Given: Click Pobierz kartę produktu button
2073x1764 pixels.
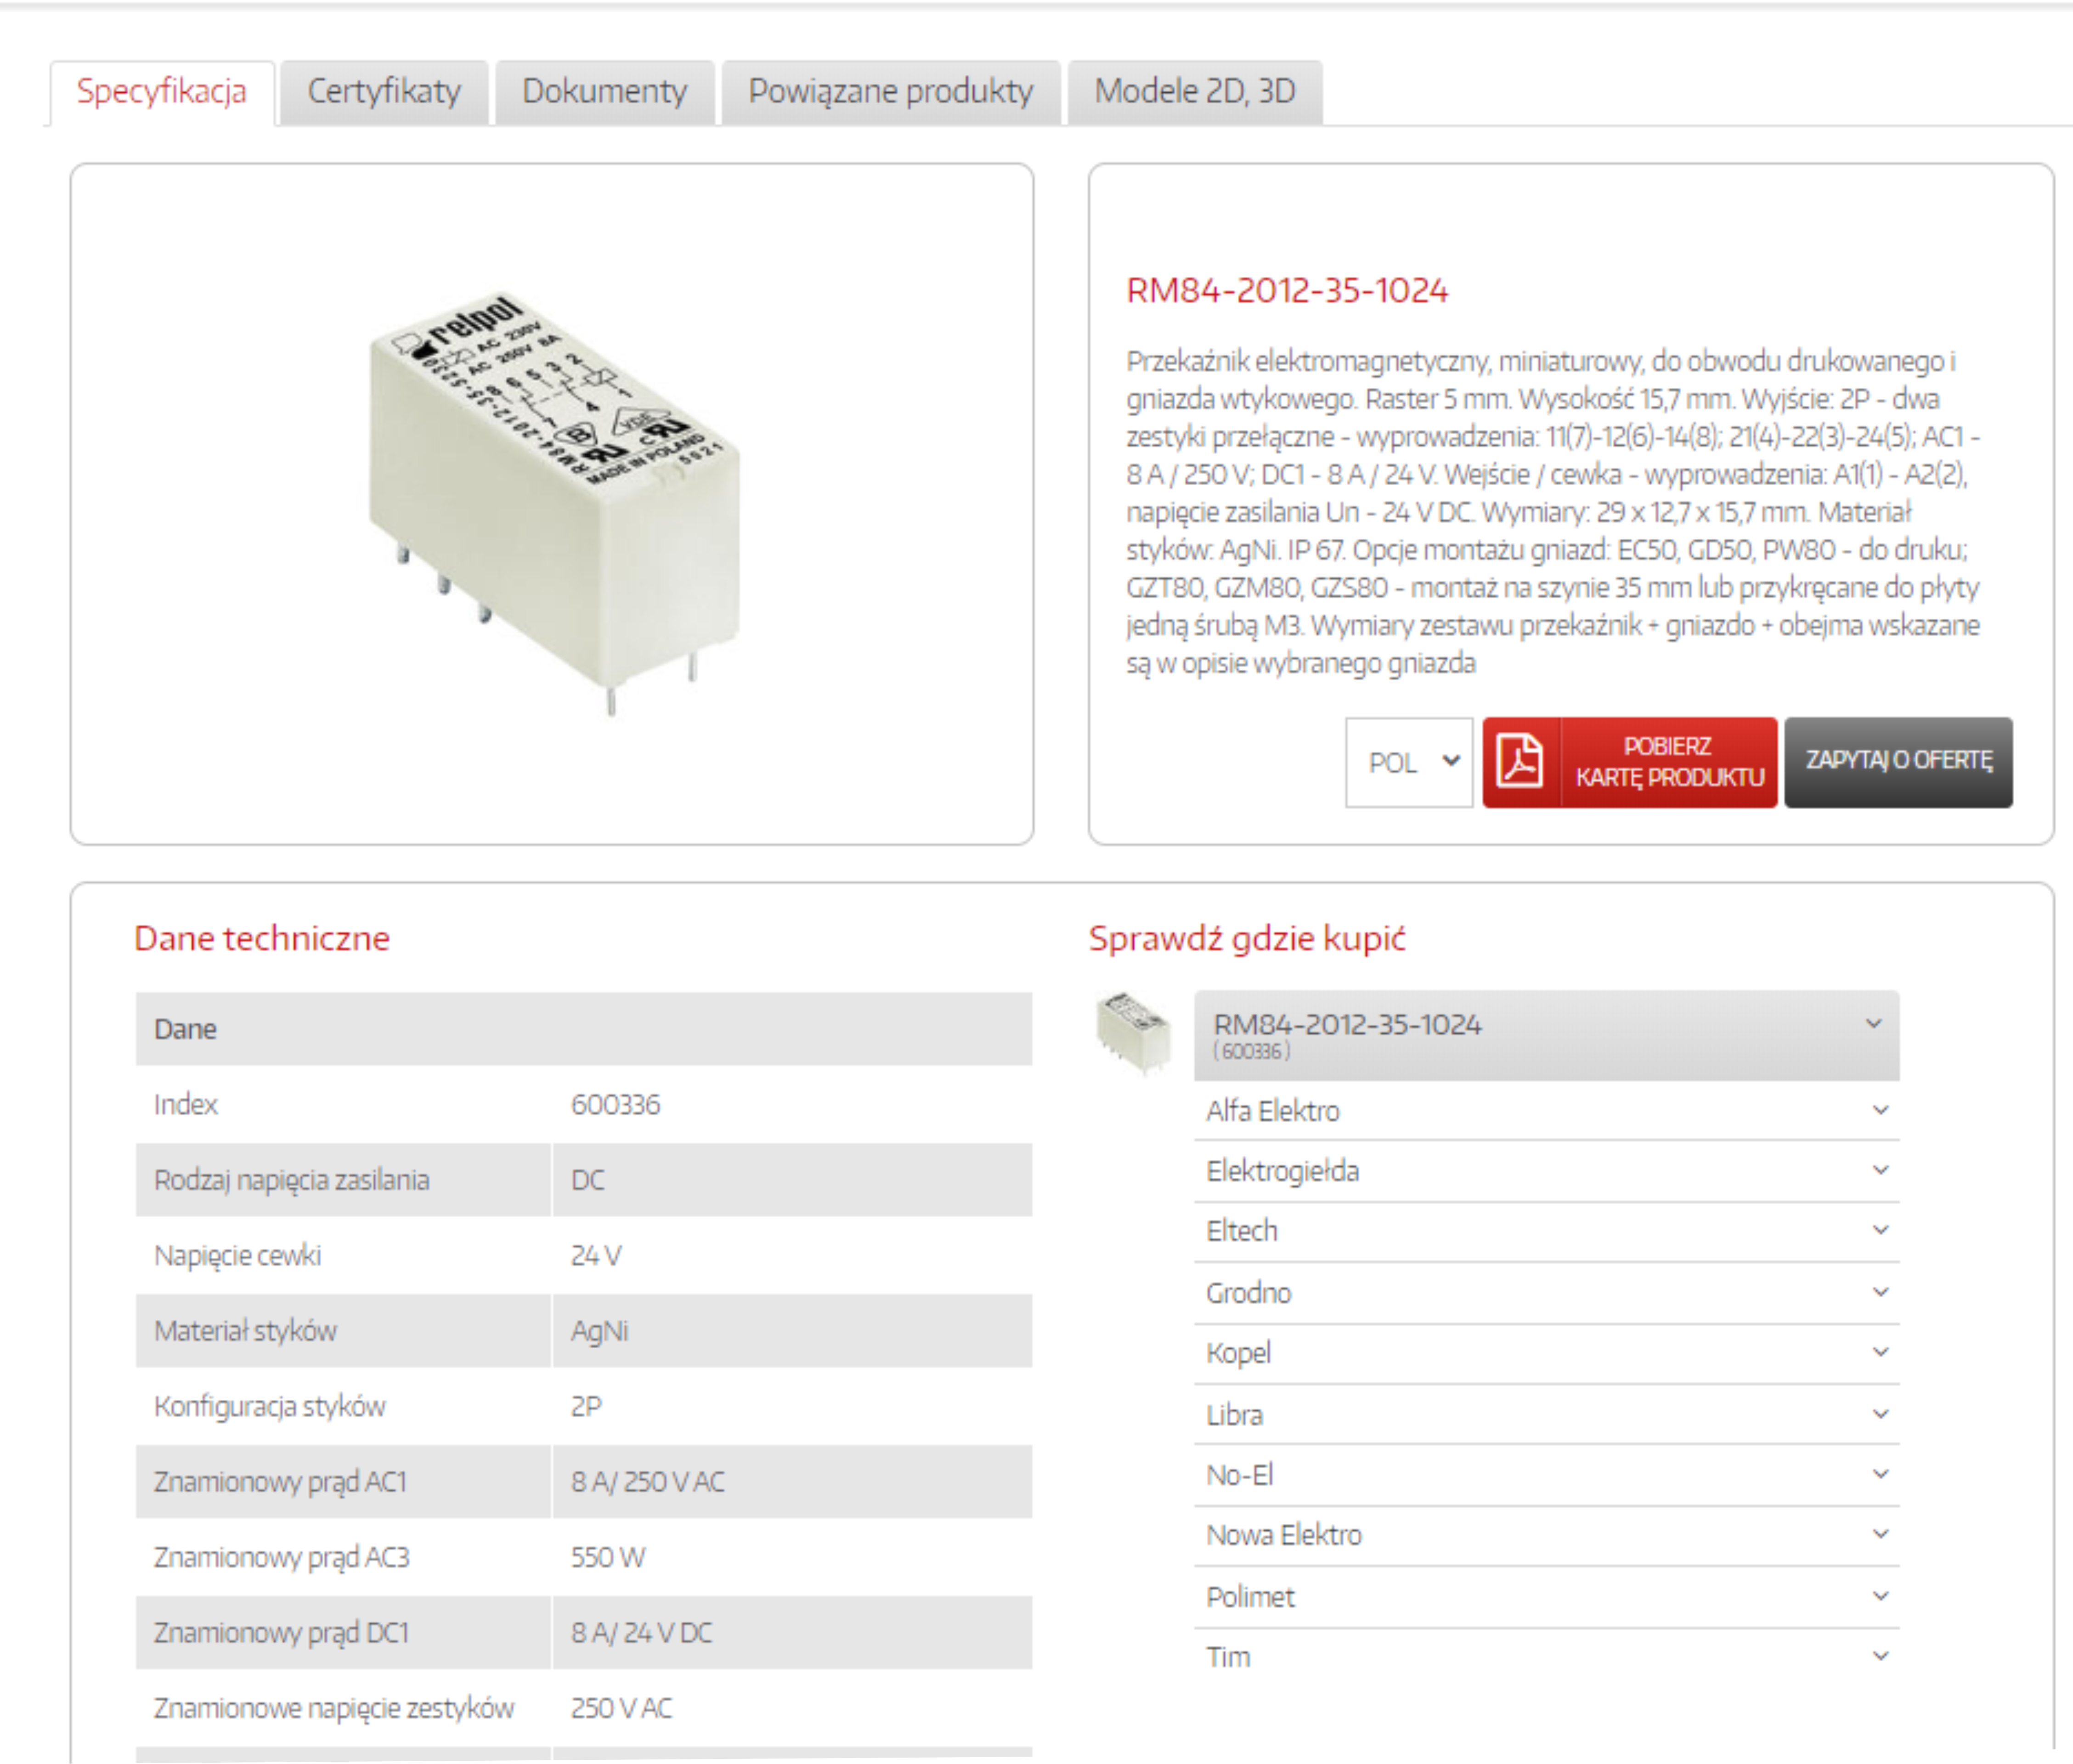Looking at the screenshot, I should (1668, 762).
